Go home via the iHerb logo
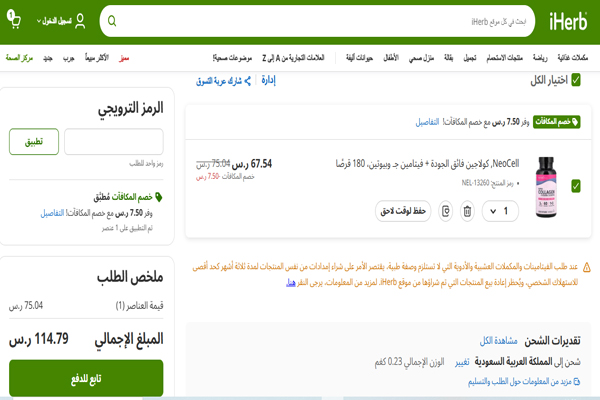Image resolution: width=600 pixels, height=400 pixels. pyautogui.click(x=568, y=21)
